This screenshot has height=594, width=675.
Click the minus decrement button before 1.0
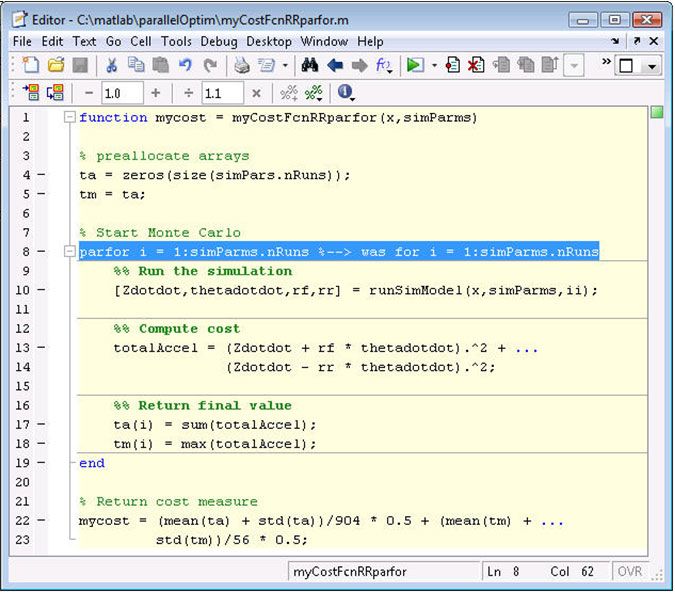(x=88, y=93)
